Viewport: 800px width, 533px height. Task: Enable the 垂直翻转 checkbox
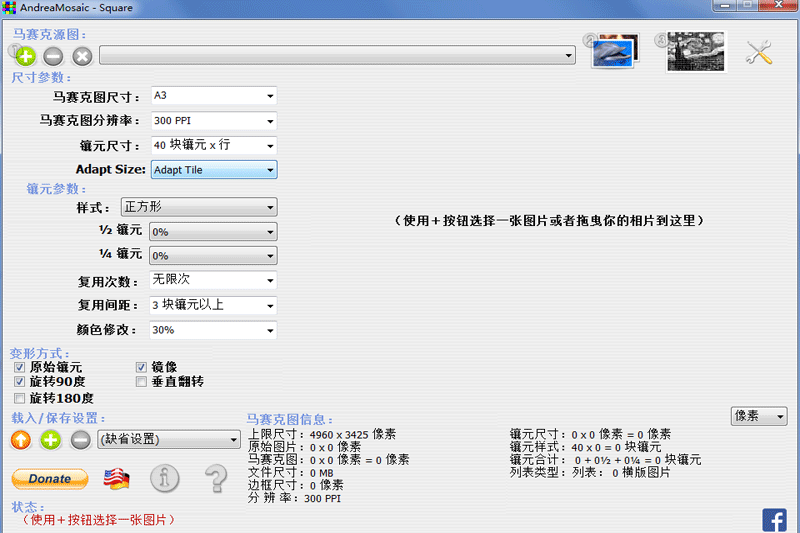(x=141, y=382)
